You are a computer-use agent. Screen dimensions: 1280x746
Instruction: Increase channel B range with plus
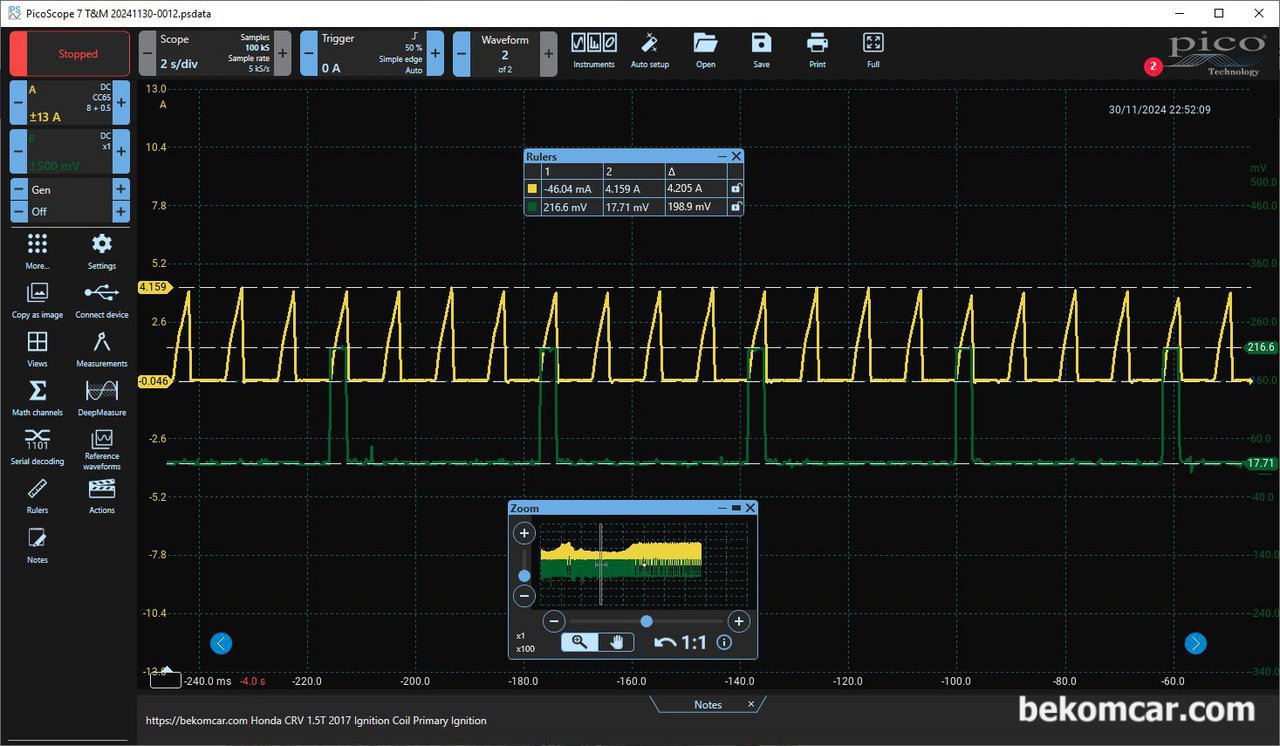[x=121, y=152]
